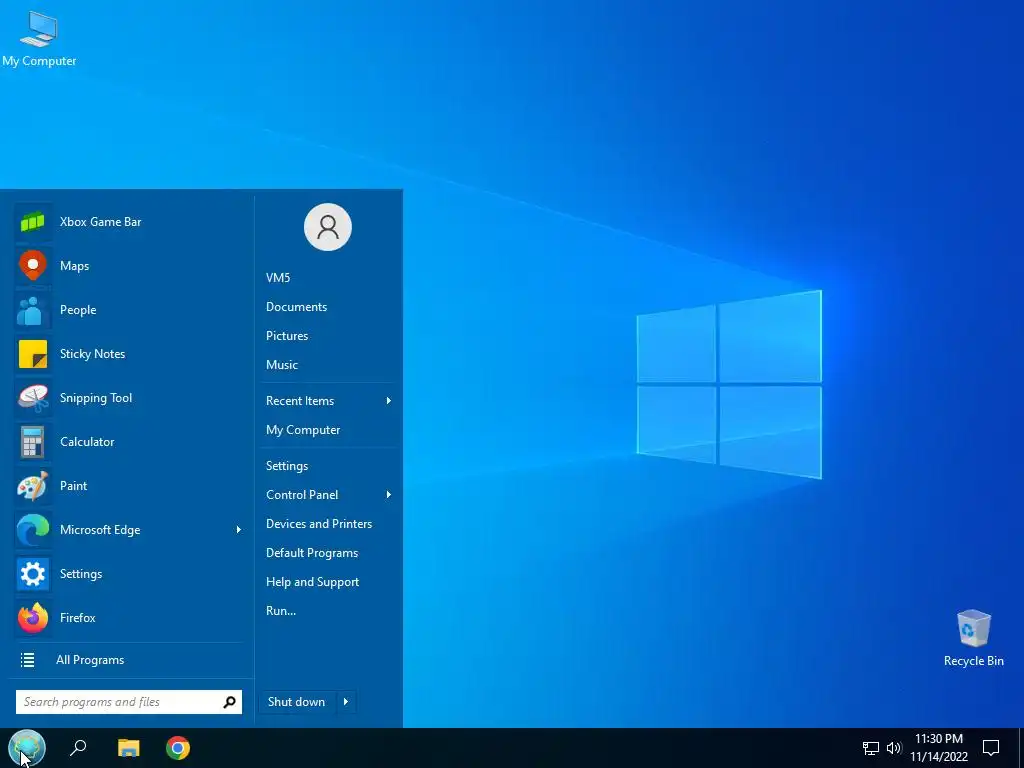
Task: Click the volume speaker tray icon
Action: (893, 748)
